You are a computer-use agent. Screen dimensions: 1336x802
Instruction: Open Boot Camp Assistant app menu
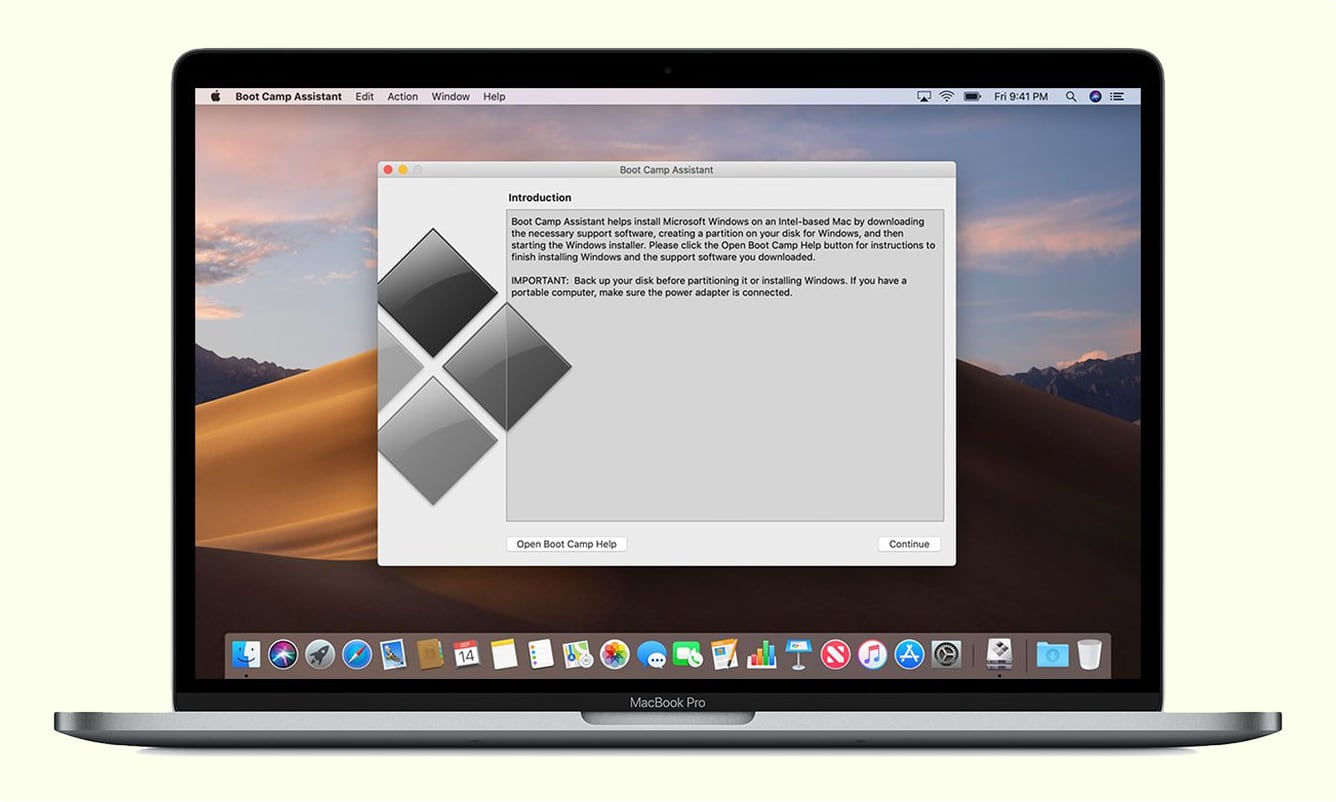click(288, 97)
